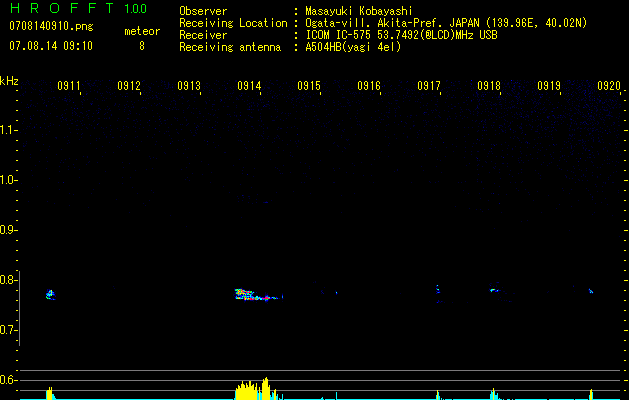Click the 1.1 kHz axis label
This screenshot has width=629, height=400.
[x=9, y=130]
